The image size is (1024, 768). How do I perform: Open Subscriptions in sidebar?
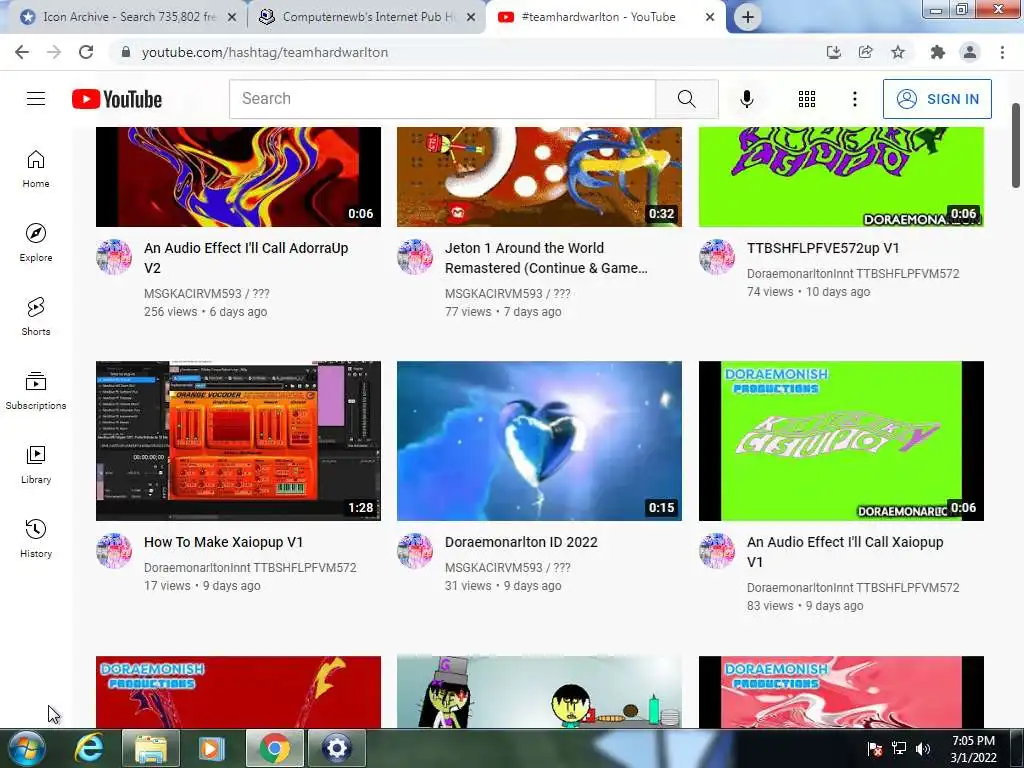(36, 391)
